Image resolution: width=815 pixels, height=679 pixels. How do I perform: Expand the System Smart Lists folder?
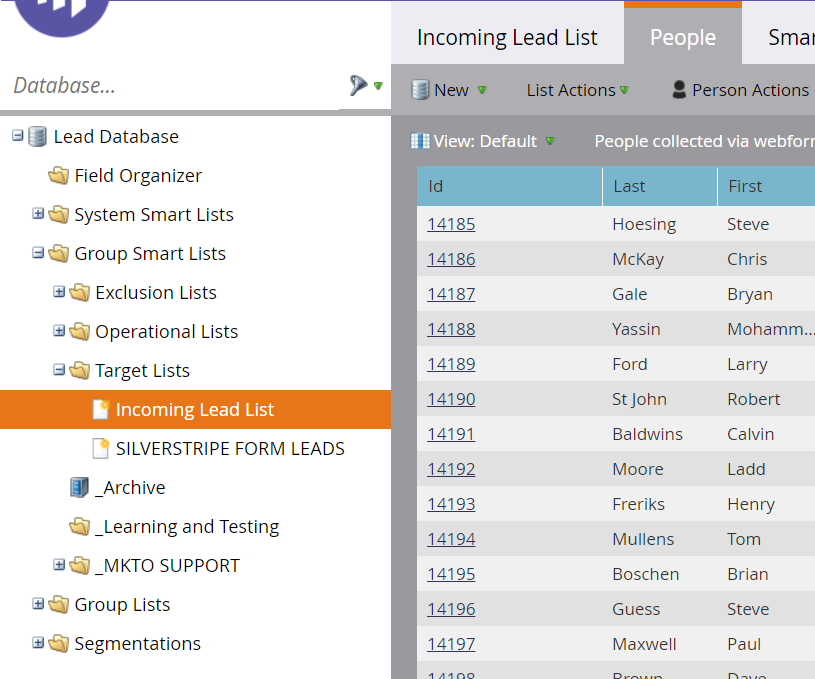[x=38, y=213]
